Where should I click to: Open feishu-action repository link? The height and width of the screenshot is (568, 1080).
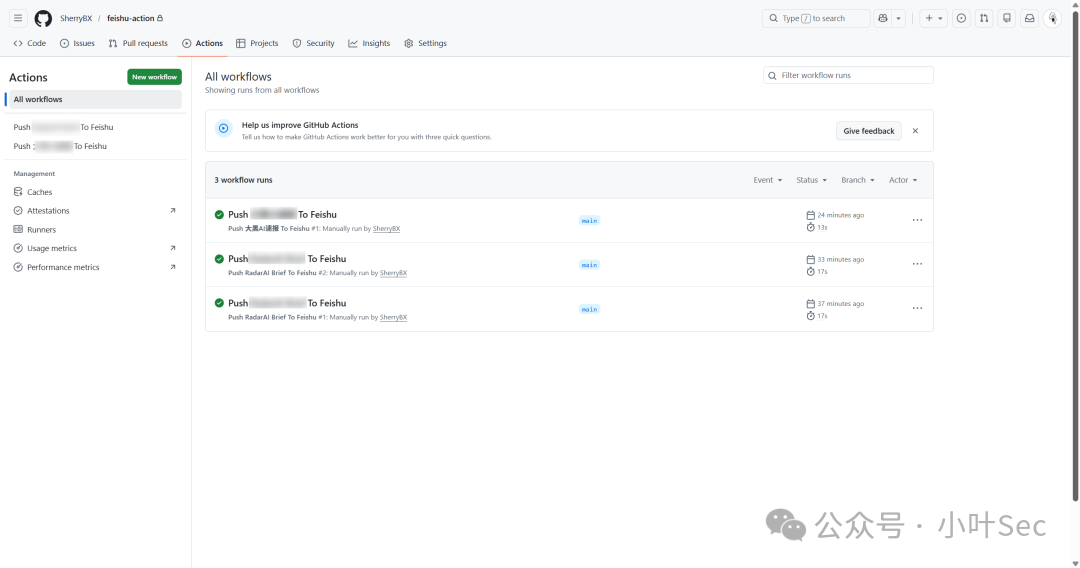(x=130, y=19)
